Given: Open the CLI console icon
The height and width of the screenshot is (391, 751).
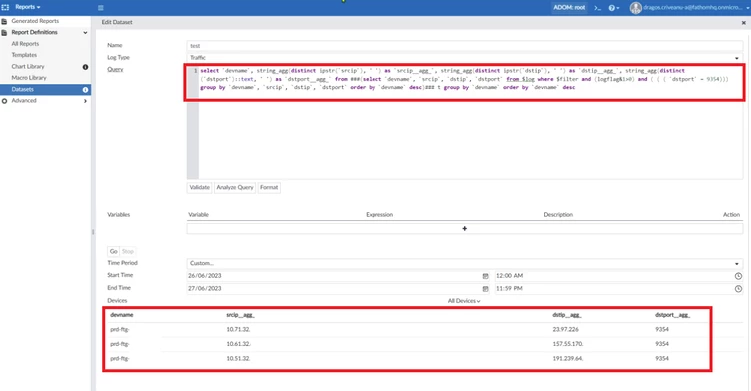Looking at the screenshot, I should 597,8.
